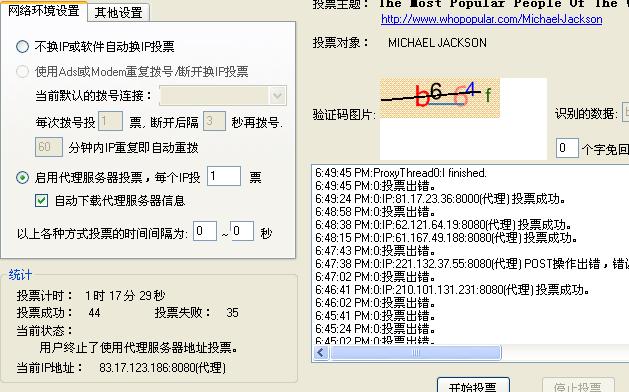This screenshot has height=392, width=629.
Task: Toggle 自动下载代理服务器信息 checkbox
Action: (x=41, y=200)
